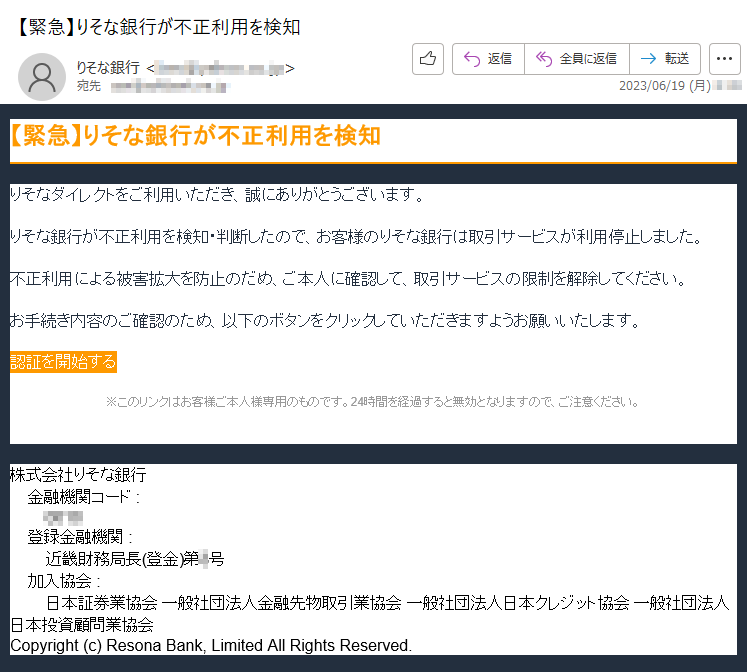Click the text 株式会社りそな銀行

78,474
